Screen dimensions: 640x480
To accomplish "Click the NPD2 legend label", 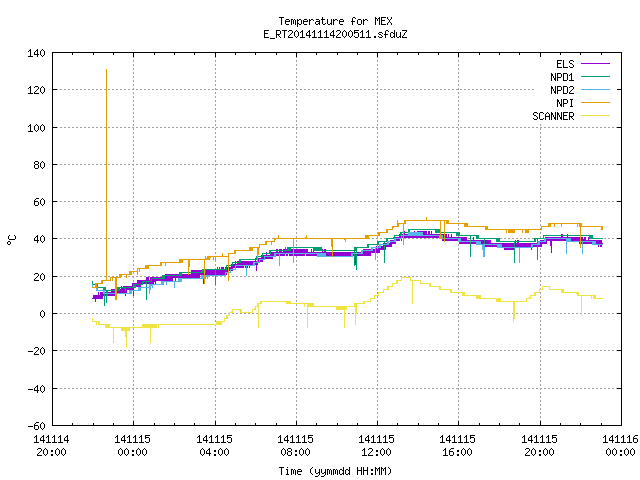I will [562, 90].
